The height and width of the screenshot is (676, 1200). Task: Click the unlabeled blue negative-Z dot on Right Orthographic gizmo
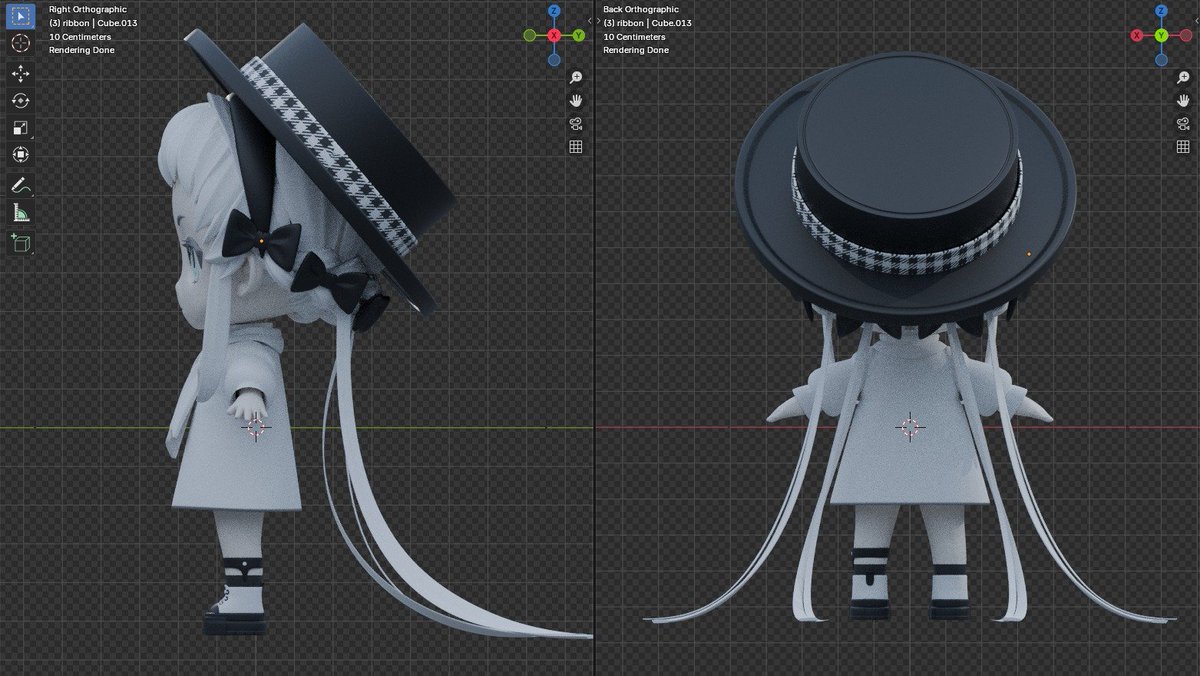click(x=554, y=59)
